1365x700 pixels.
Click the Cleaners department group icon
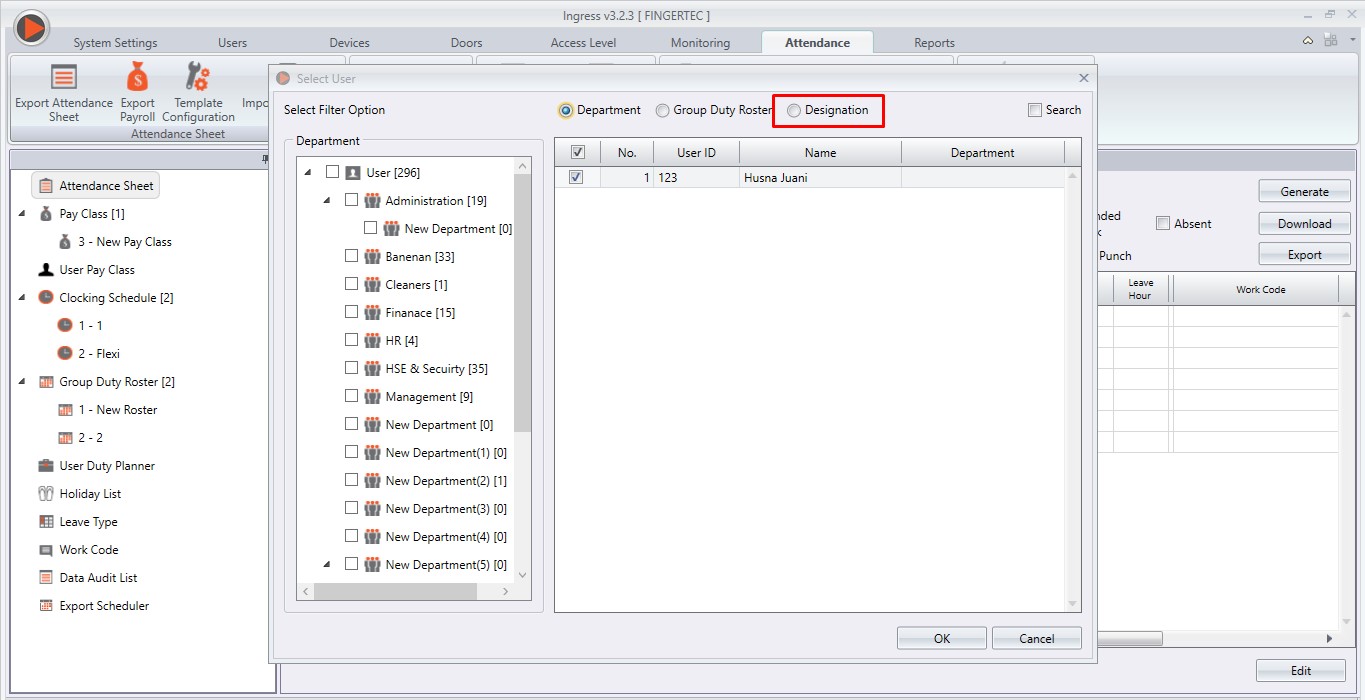(x=372, y=285)
